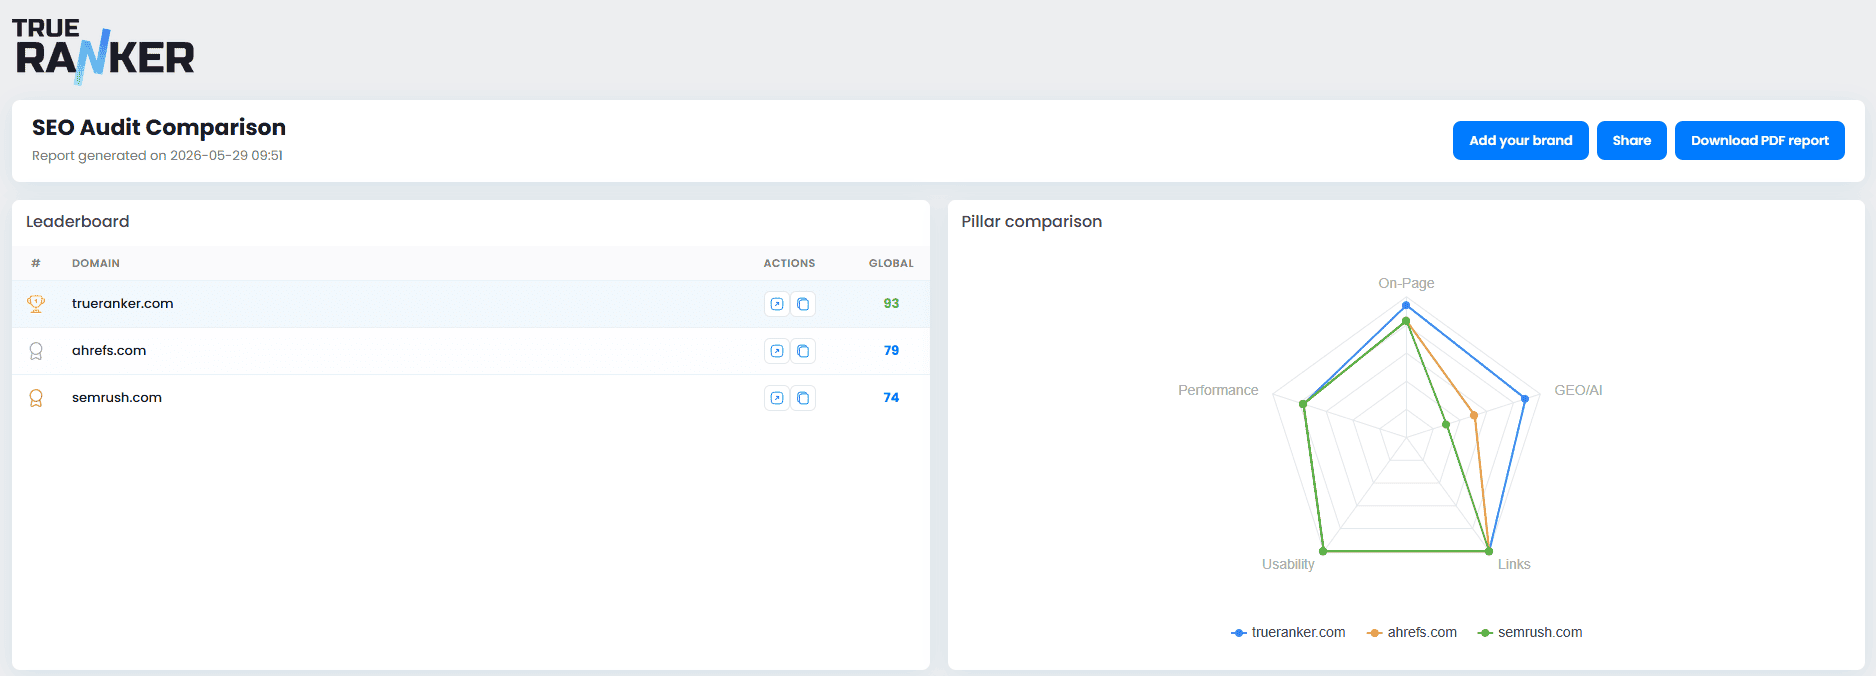This screenshot has width=1876, height=676.
Task: Click the GLOBAL column header
Action: pos(891,264)
